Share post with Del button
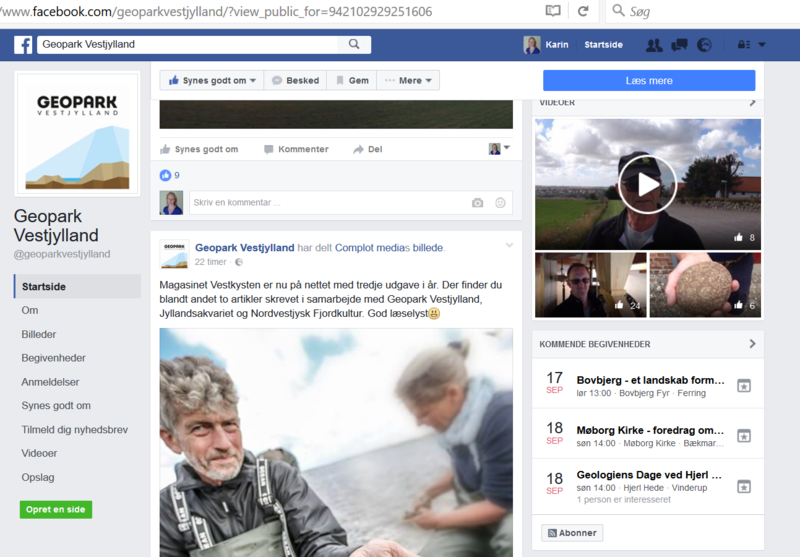Image resolution: width=800 pixels, height=557 pixels. (x=367, y=149)
